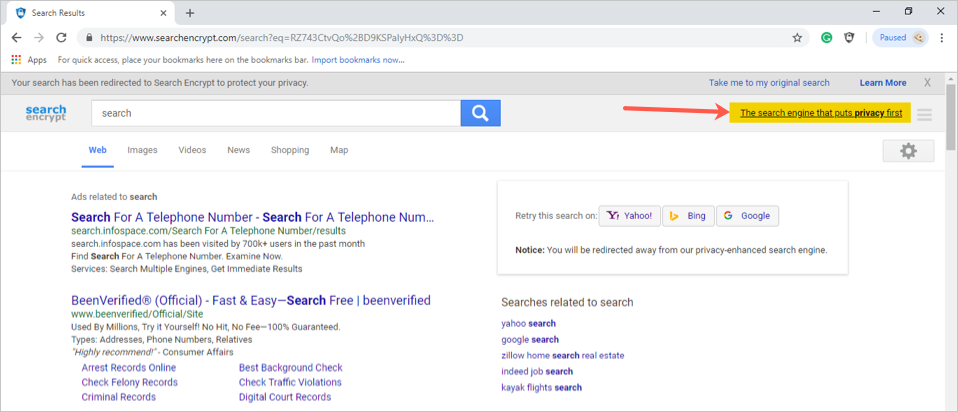Switch to the Images tab
Image resolution: width=958 pixels, height=412 pixels.
point(142,150)
